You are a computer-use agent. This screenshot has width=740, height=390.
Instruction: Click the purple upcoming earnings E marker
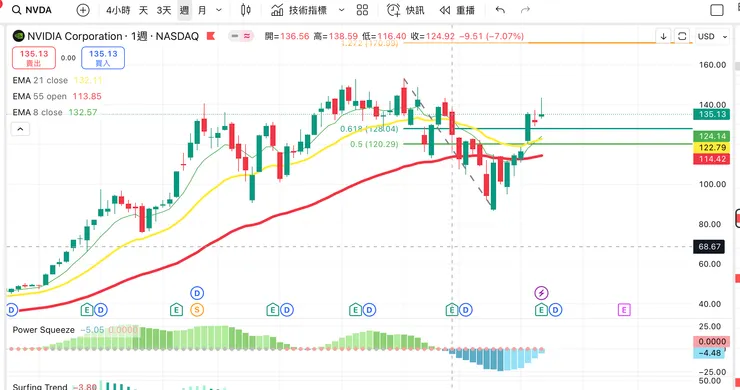click(624, 310)
